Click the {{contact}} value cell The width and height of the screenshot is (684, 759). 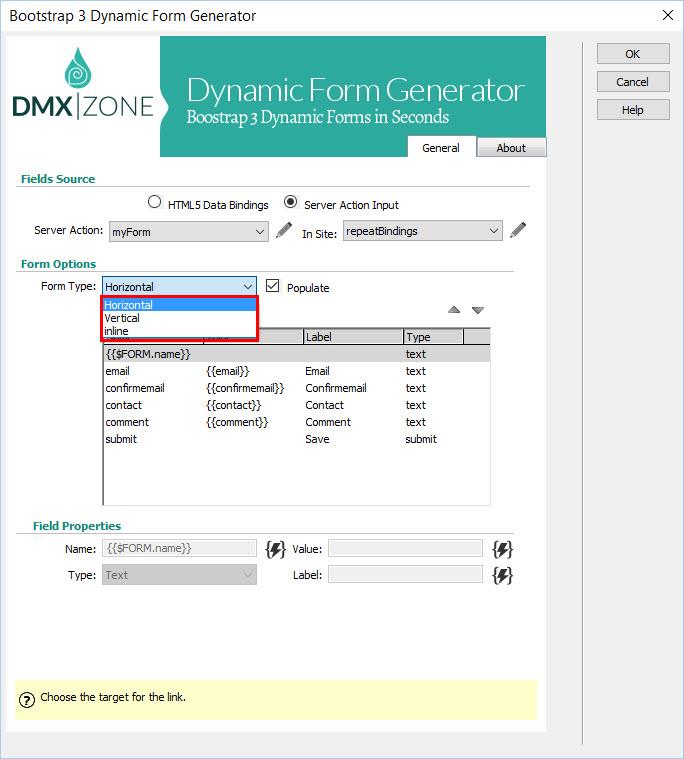click(233, 405)
